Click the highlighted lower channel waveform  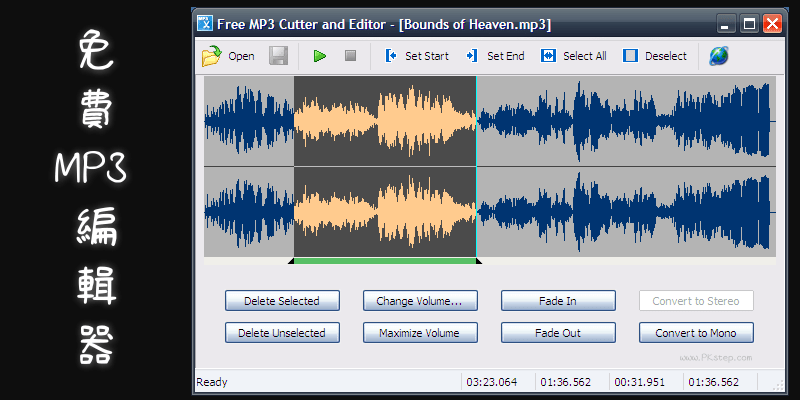coord(385,212)
